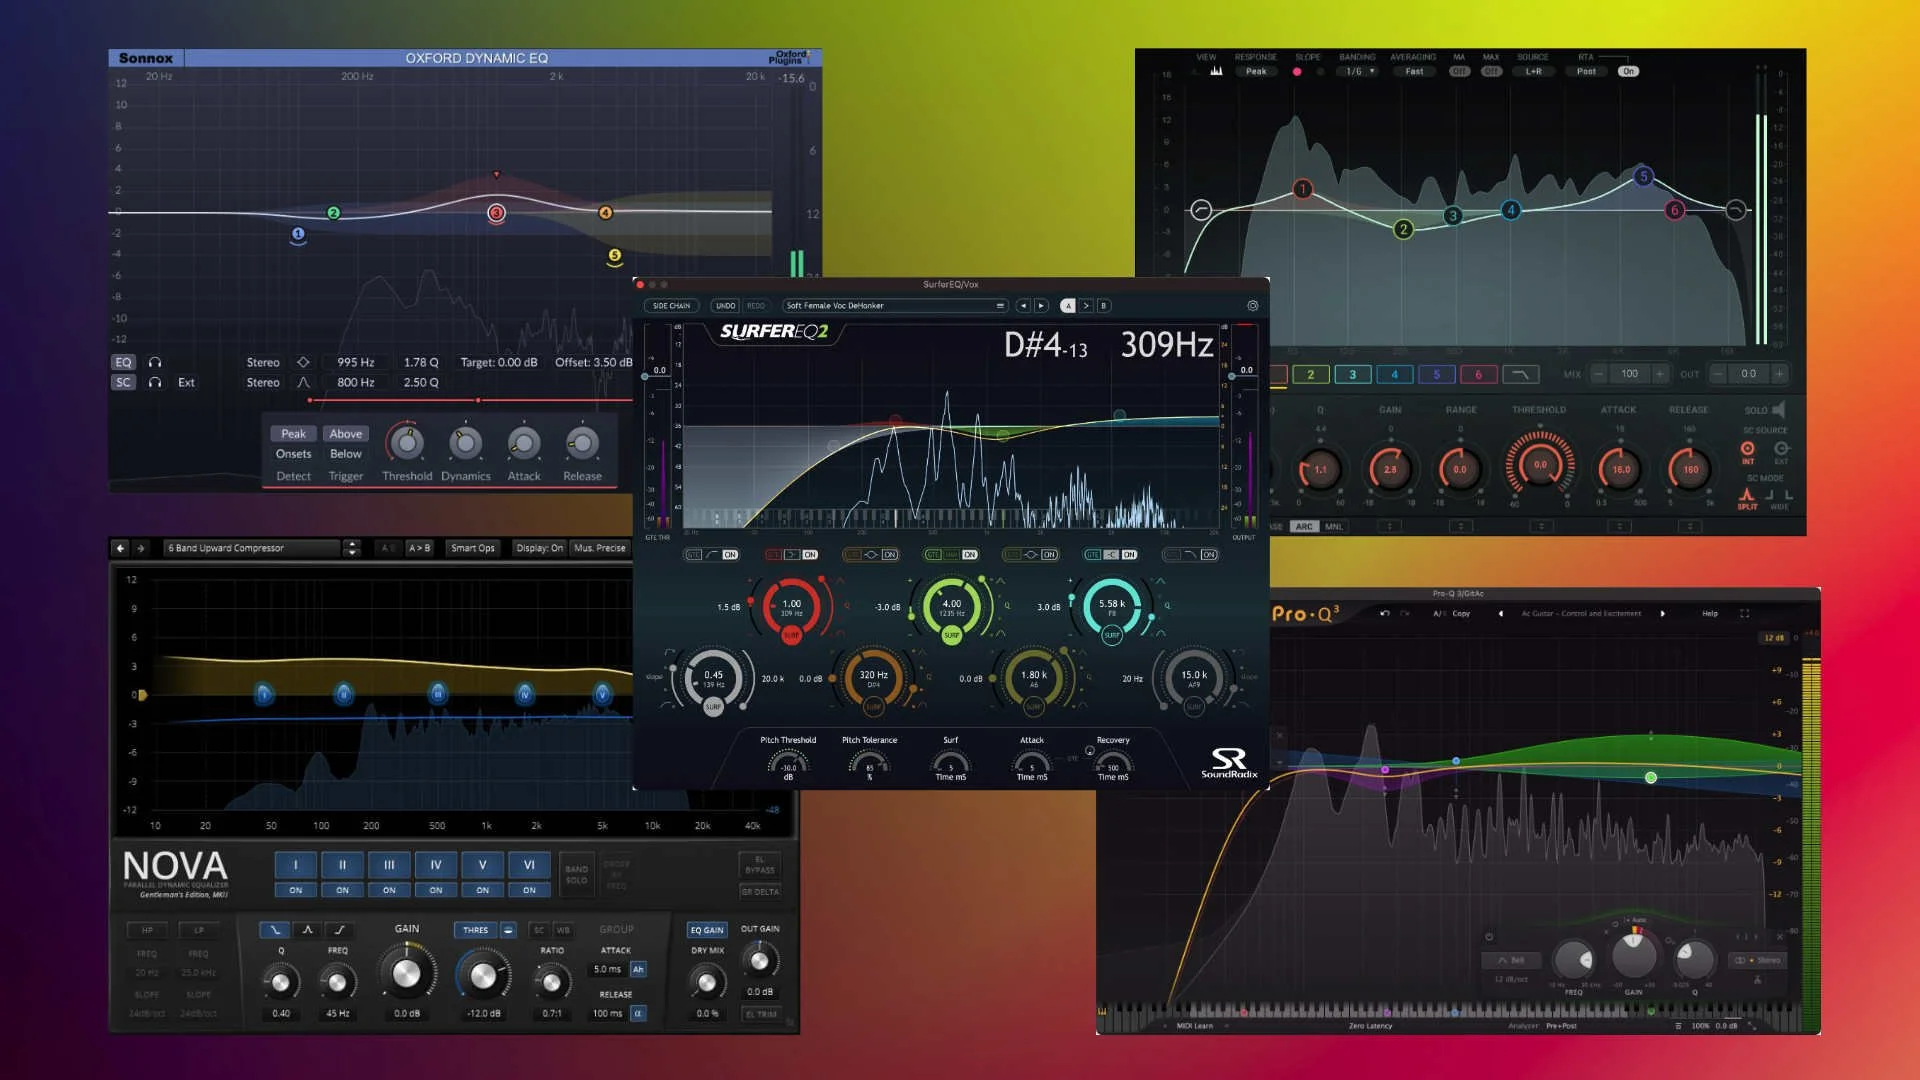
Task: Click UNDO button in SurferEQ
Action: [x=725, y=306]
